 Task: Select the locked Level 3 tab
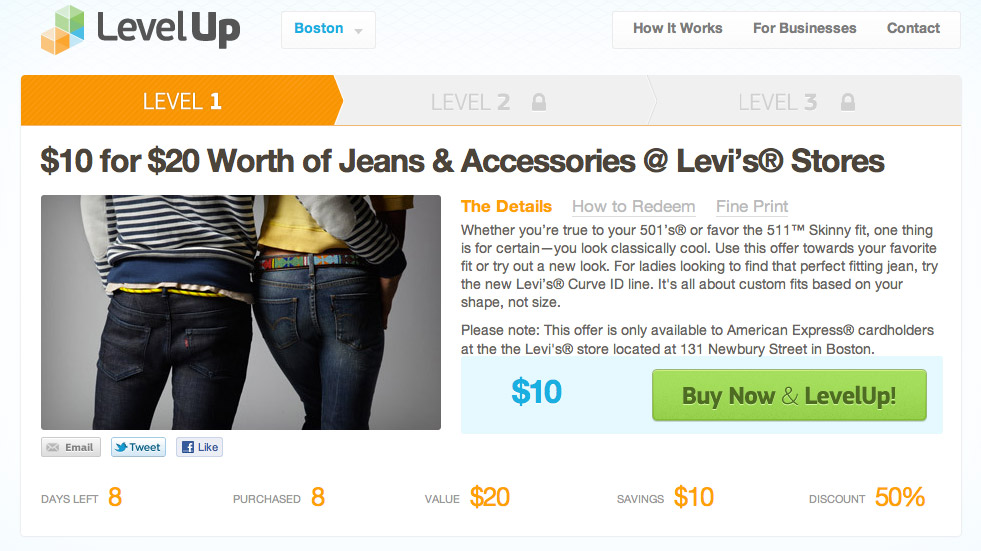805,101
